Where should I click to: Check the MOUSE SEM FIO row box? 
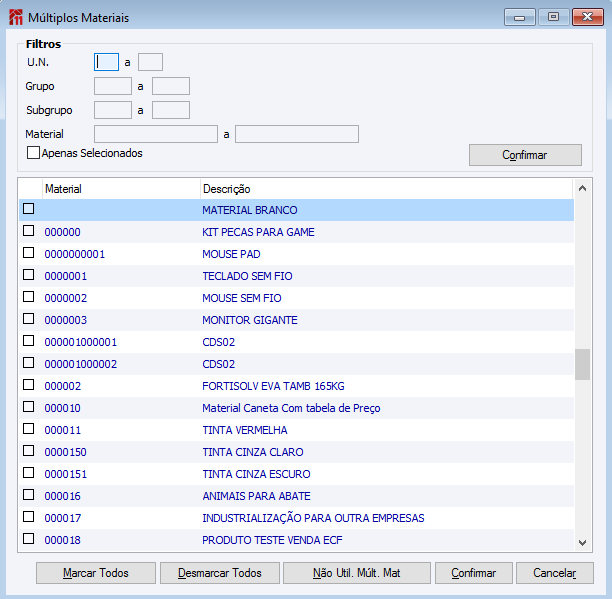(x=28, y=297)
